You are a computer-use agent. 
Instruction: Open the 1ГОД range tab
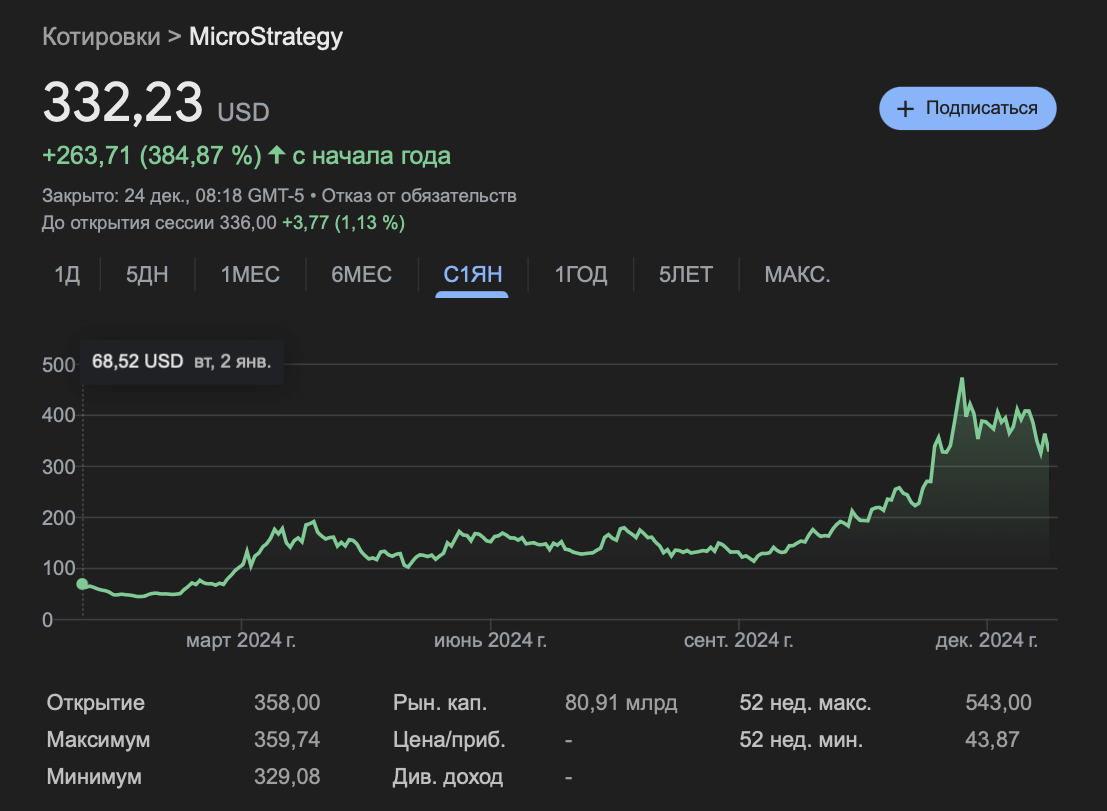(580, 275)
